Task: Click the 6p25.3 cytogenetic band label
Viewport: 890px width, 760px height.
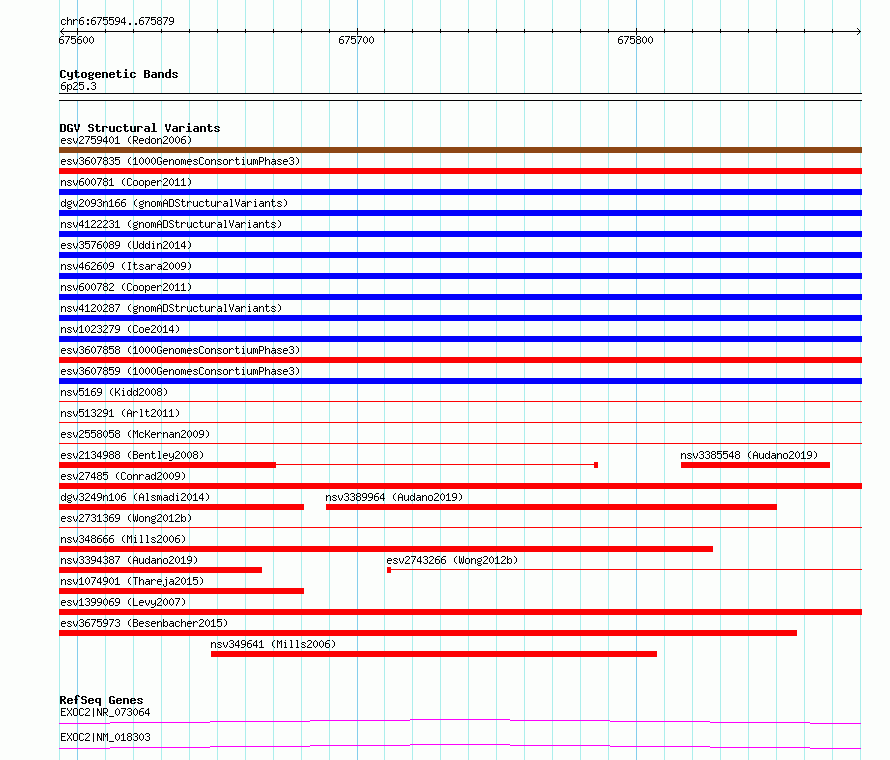Action: [x=78, y=86]
